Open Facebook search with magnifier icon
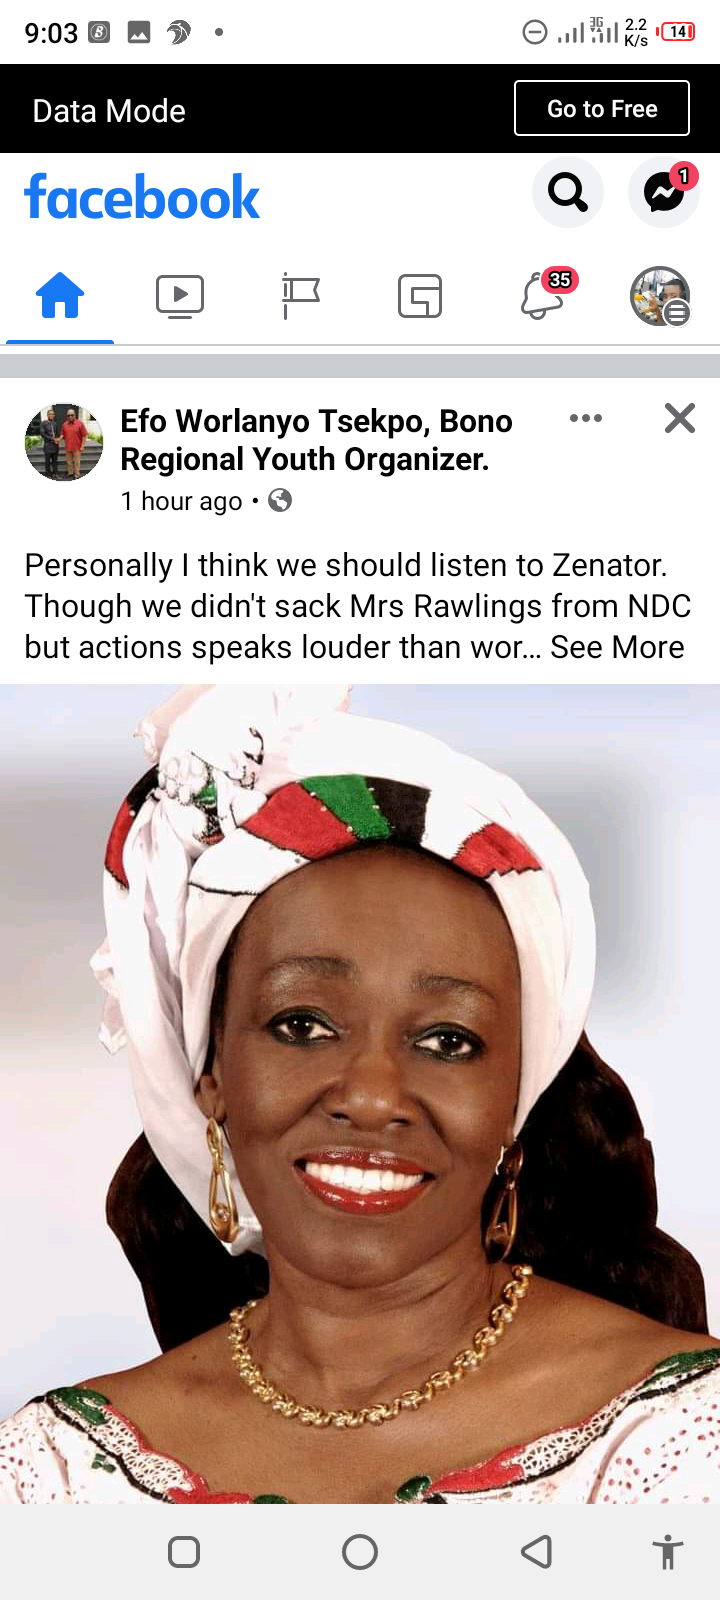This screenshot has height=1600, width=720. click(568, 191)
